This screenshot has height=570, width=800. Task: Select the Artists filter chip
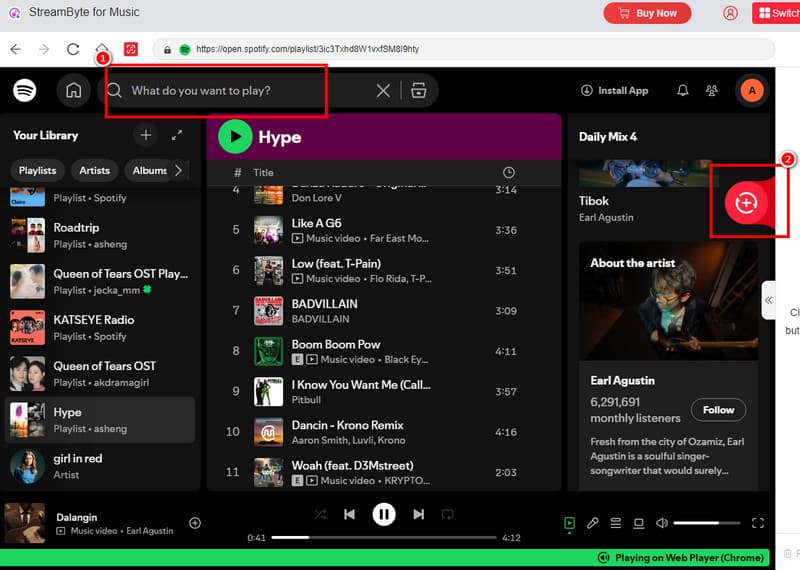94,170
